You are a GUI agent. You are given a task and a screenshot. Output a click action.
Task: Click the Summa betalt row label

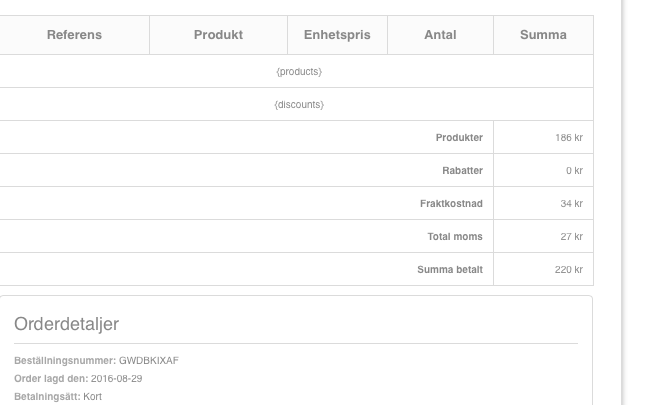click(450, 270)
